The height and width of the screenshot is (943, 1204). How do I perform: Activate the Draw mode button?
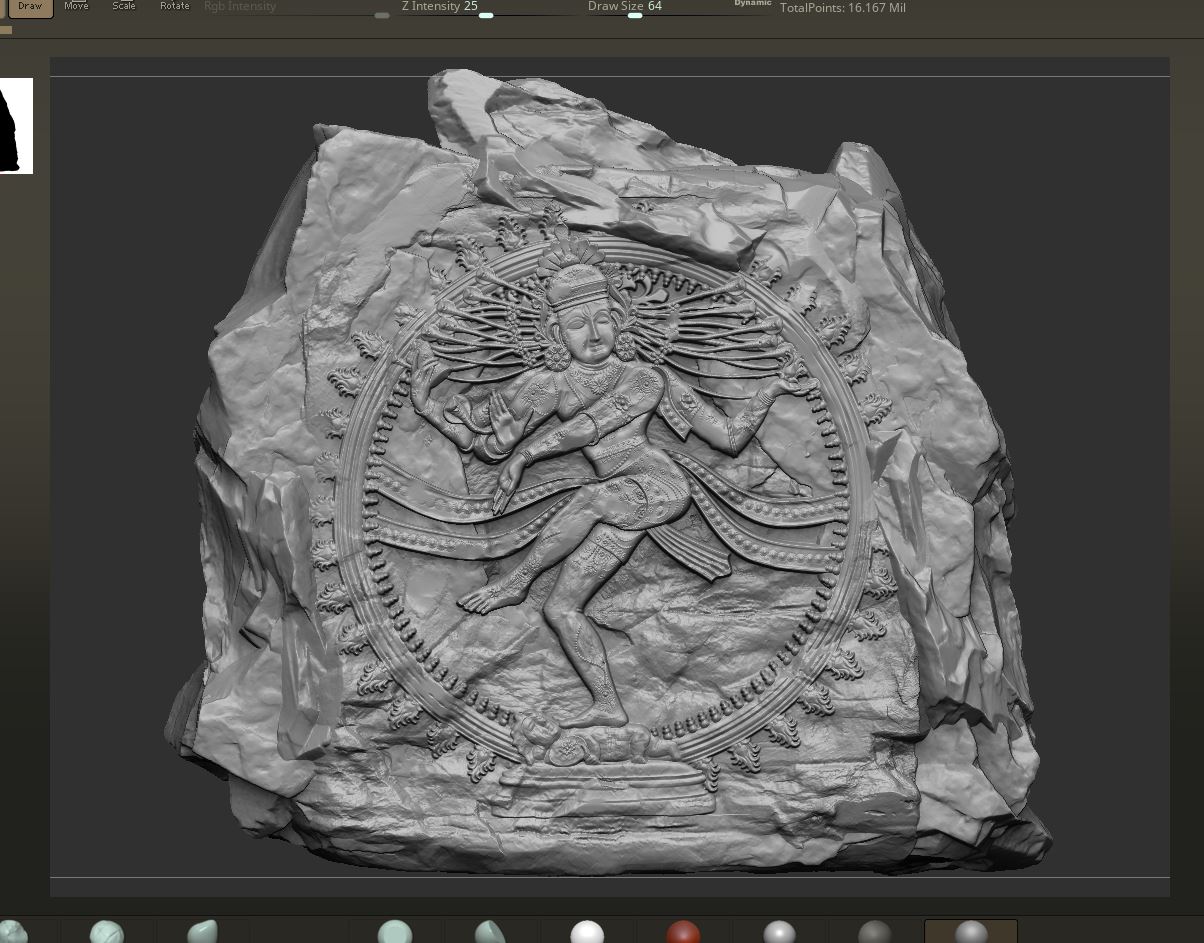click(30, 8)
